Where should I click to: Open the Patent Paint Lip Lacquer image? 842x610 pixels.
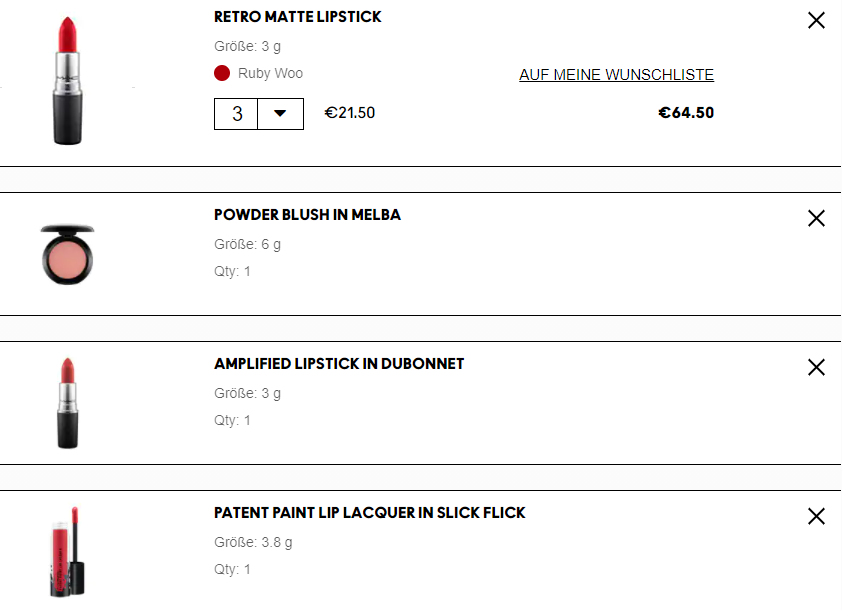(67, 551)
